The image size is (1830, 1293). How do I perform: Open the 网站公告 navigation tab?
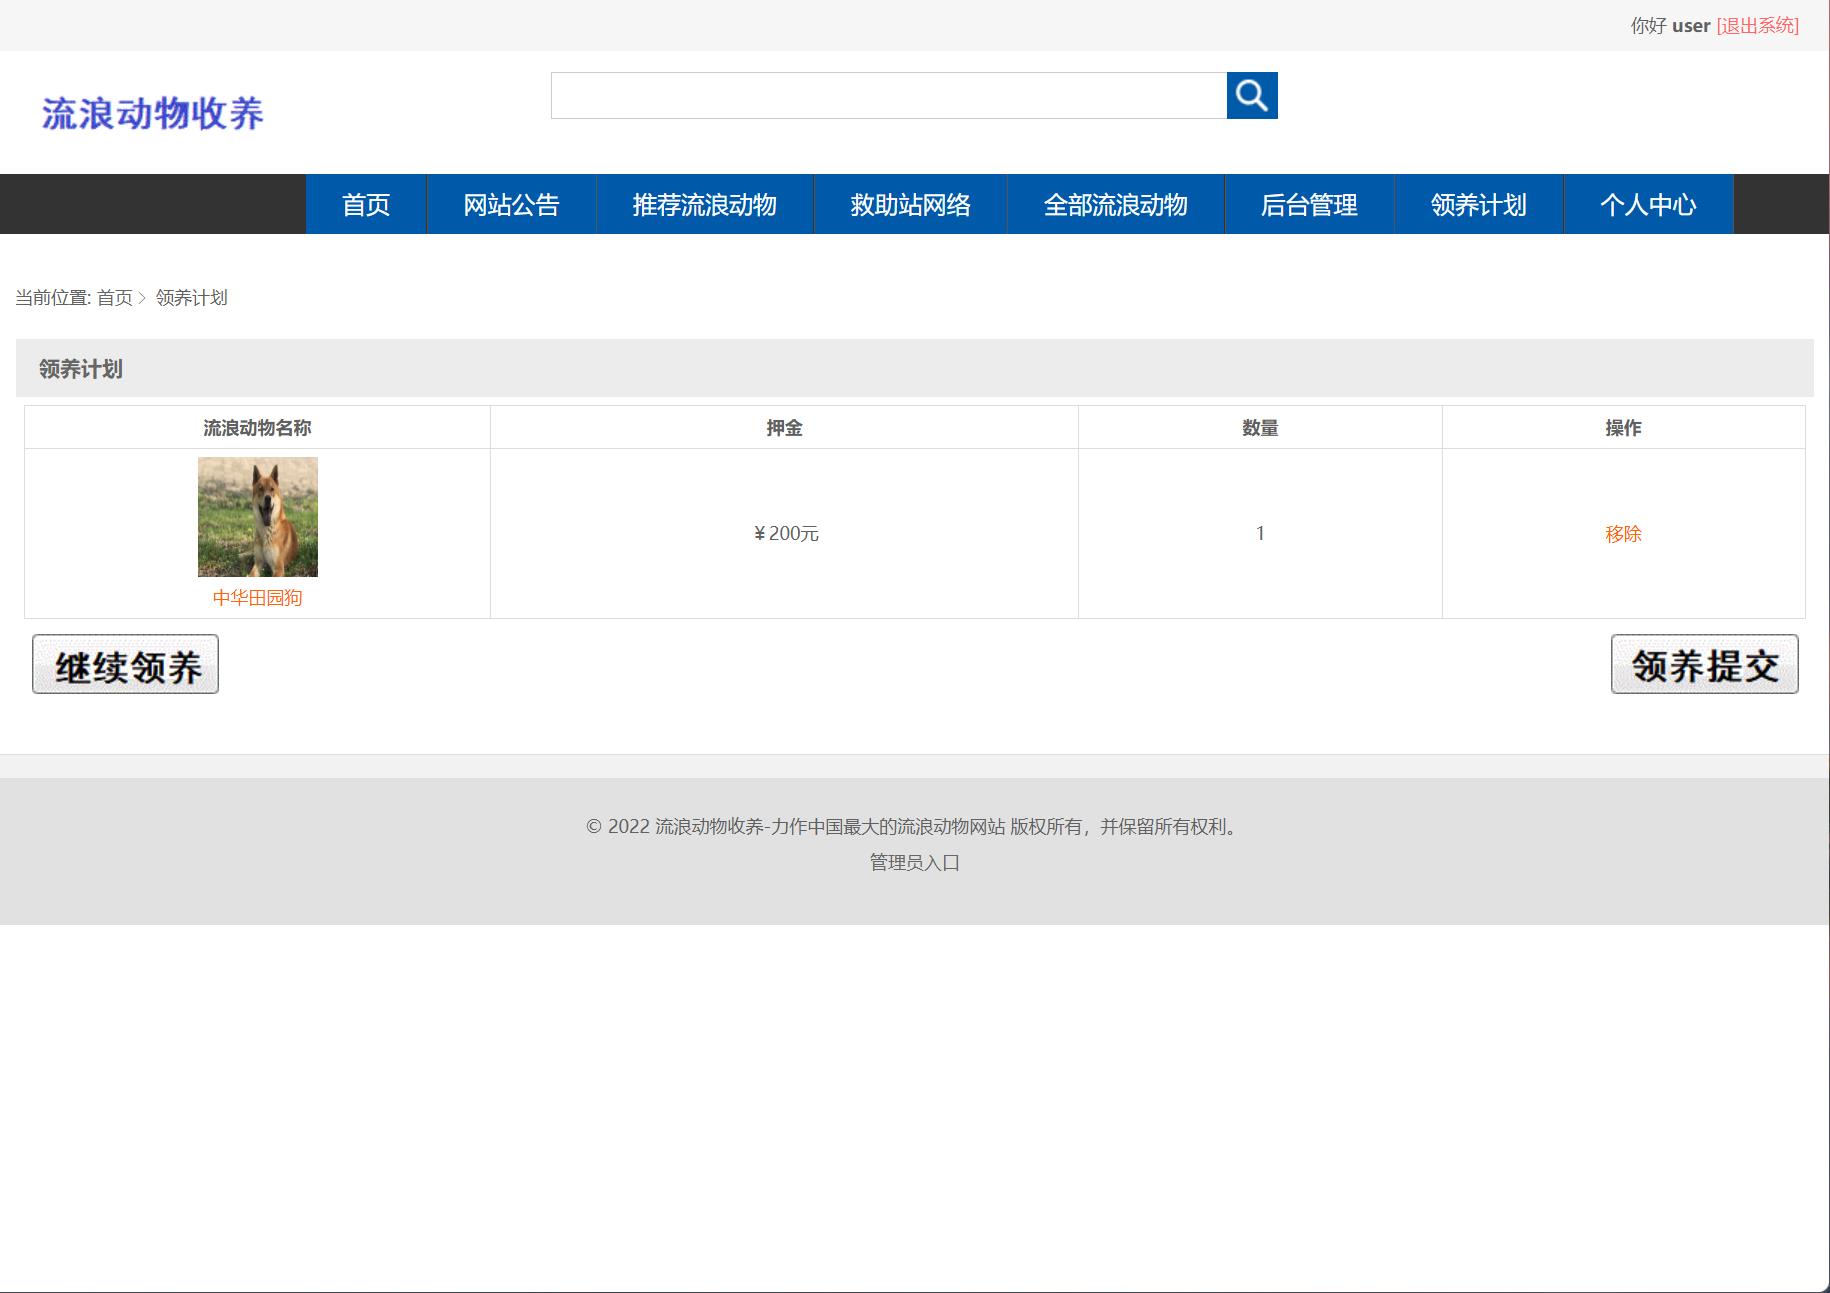pos(510,204)
